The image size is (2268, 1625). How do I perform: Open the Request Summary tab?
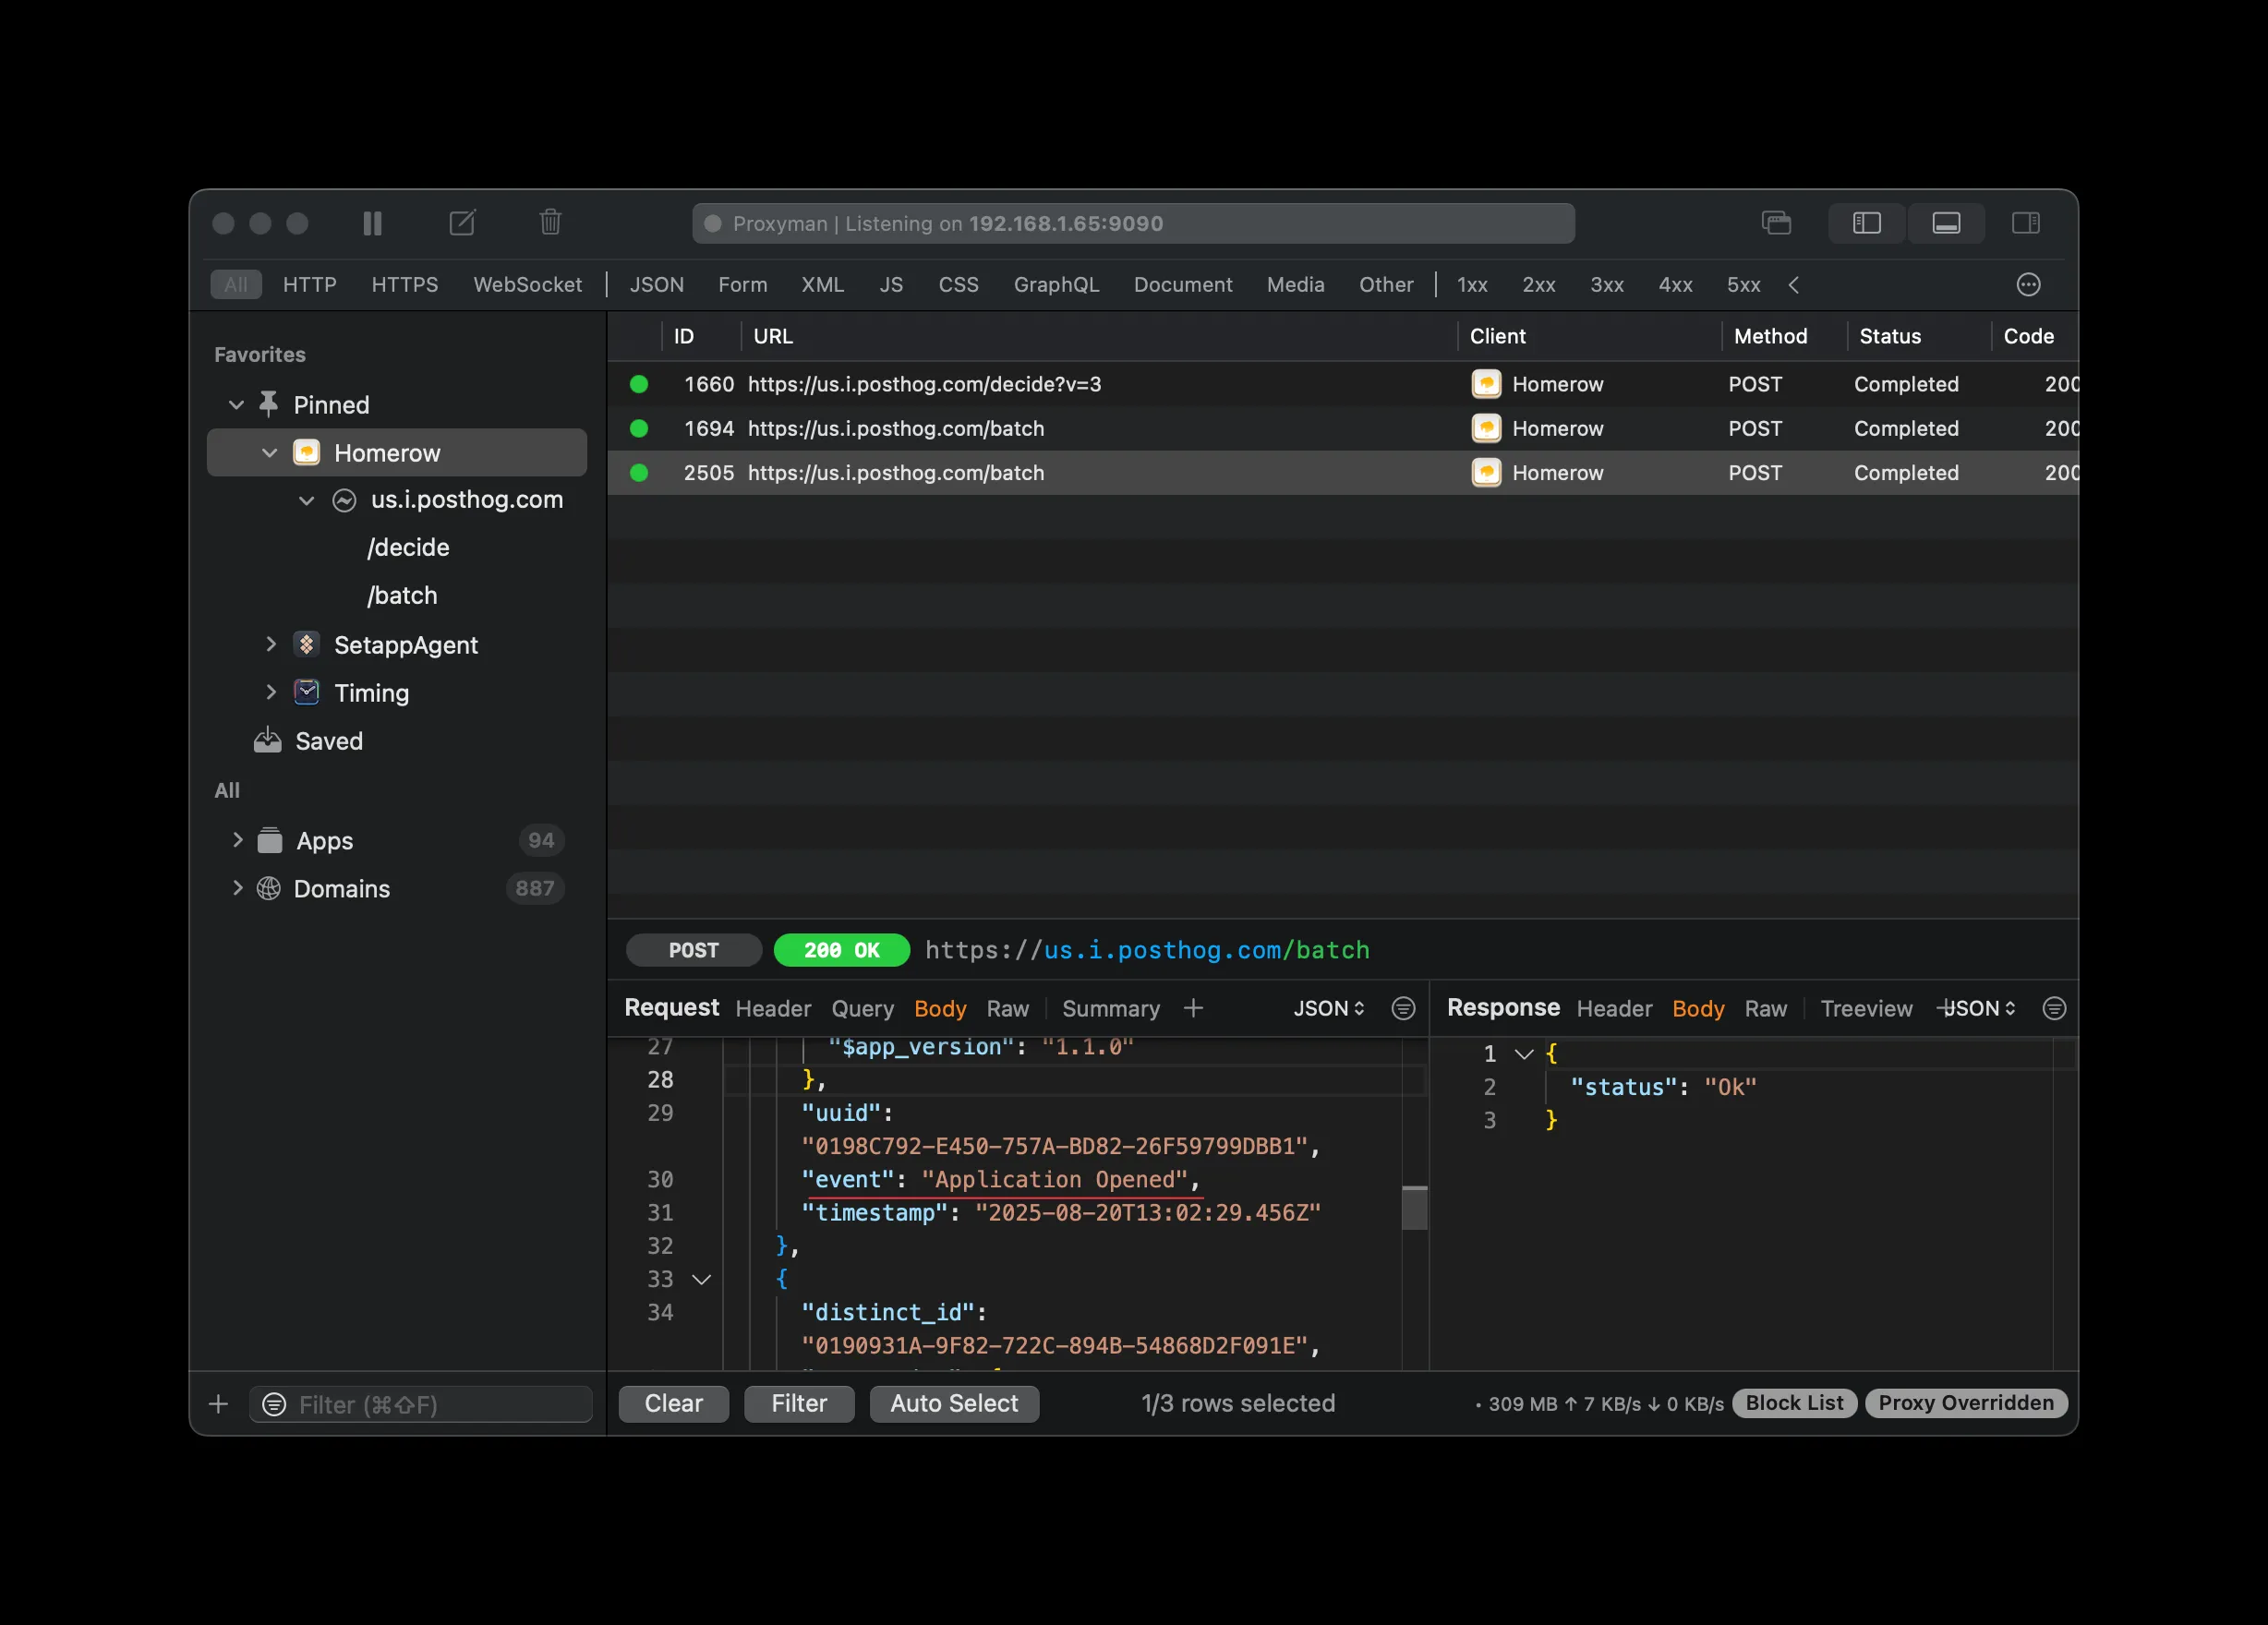tap(1110, 1009)
